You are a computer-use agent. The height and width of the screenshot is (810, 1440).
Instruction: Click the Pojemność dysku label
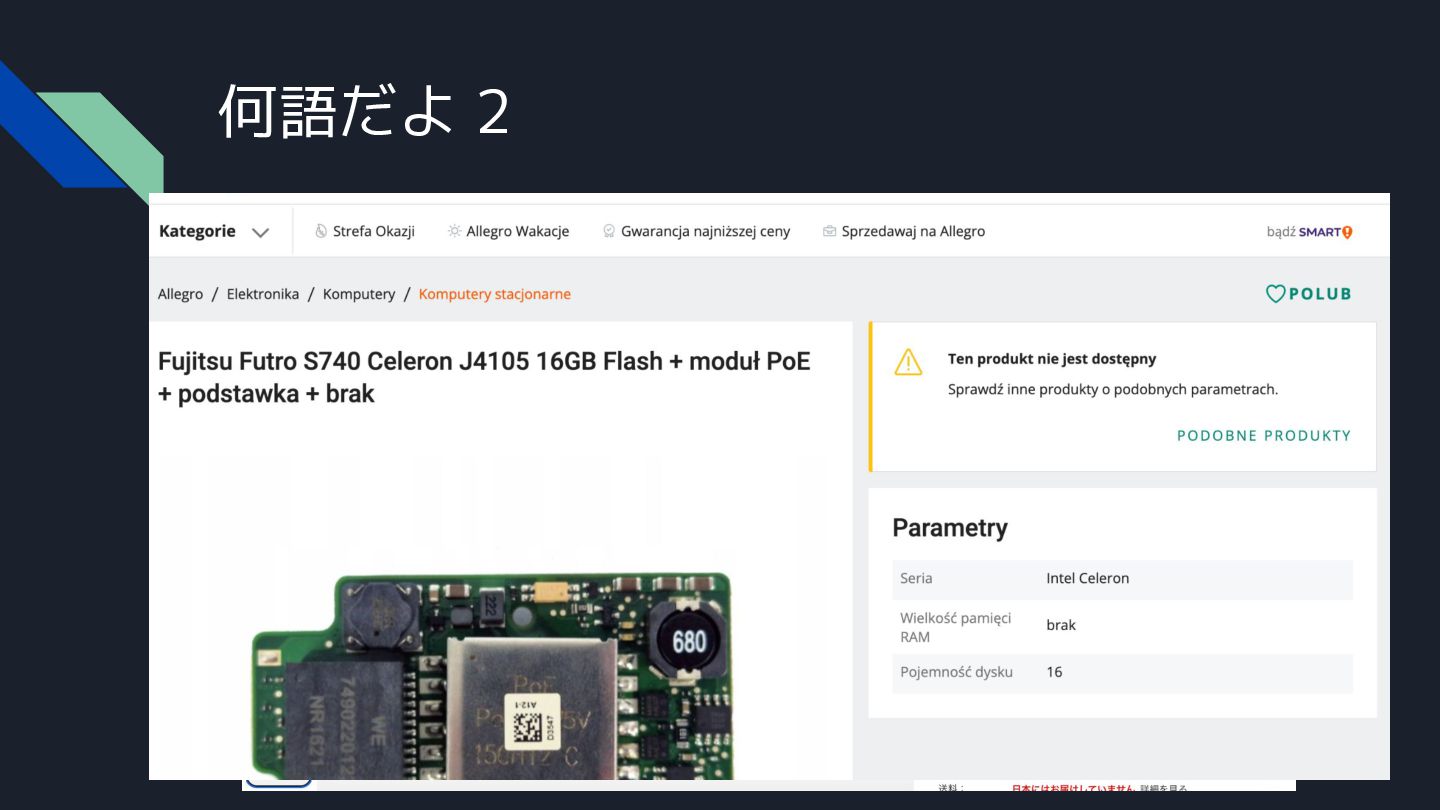[956, 672]
